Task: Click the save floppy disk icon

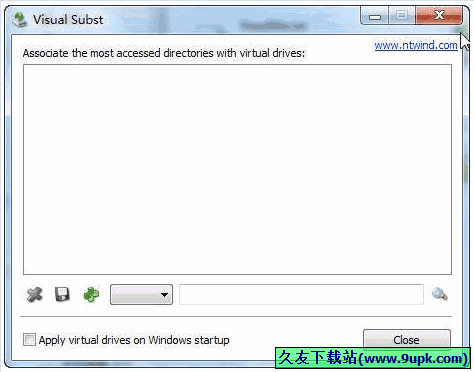Action: point(62,294)
